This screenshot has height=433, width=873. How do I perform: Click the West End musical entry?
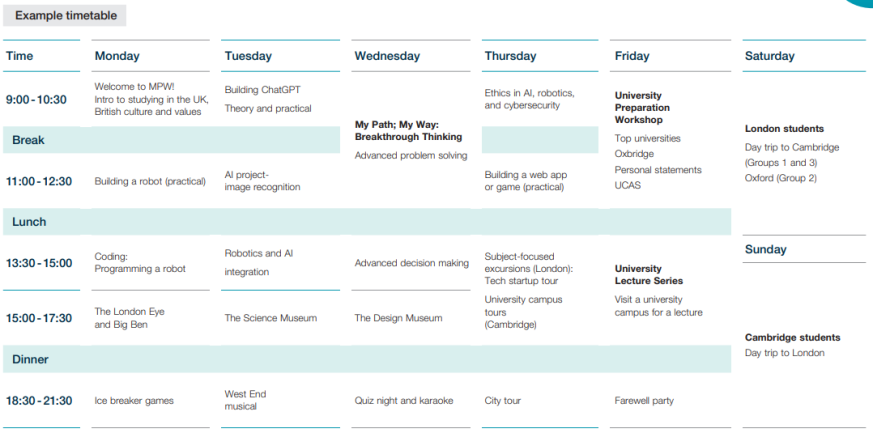[x=246, y=400]
